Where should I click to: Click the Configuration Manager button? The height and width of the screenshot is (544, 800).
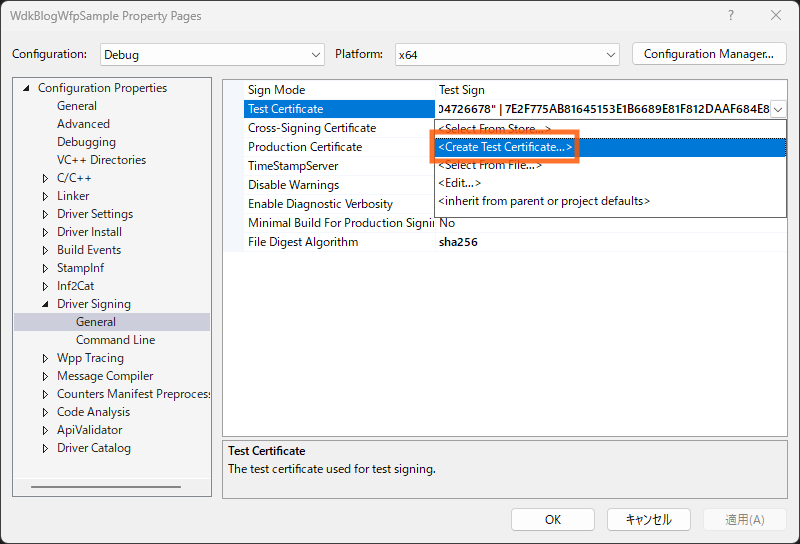(x=709, y=54)
